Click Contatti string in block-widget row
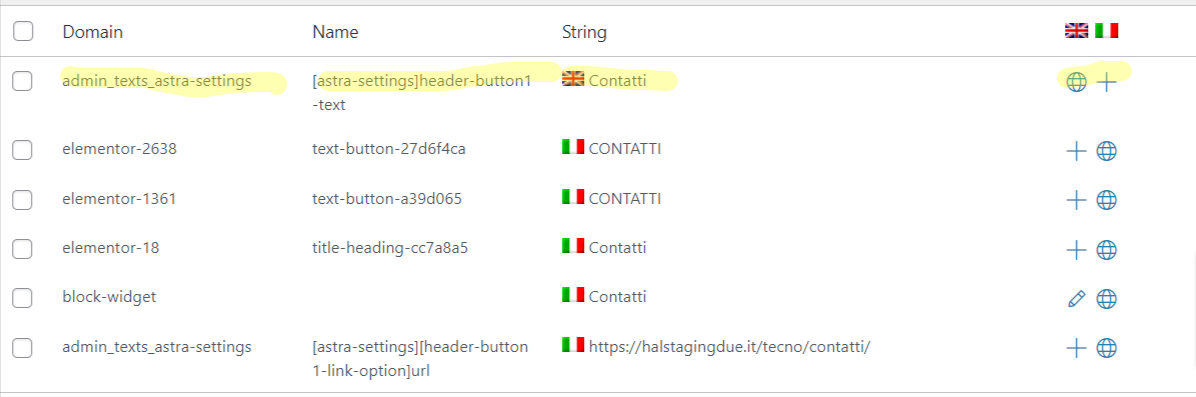Screen dimensions: 1196x397 click(x=618, y=297)
